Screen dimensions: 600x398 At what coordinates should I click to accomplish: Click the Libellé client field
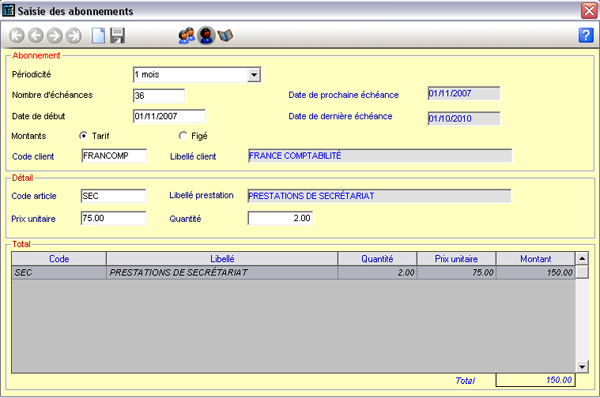[x=380, y=156]
